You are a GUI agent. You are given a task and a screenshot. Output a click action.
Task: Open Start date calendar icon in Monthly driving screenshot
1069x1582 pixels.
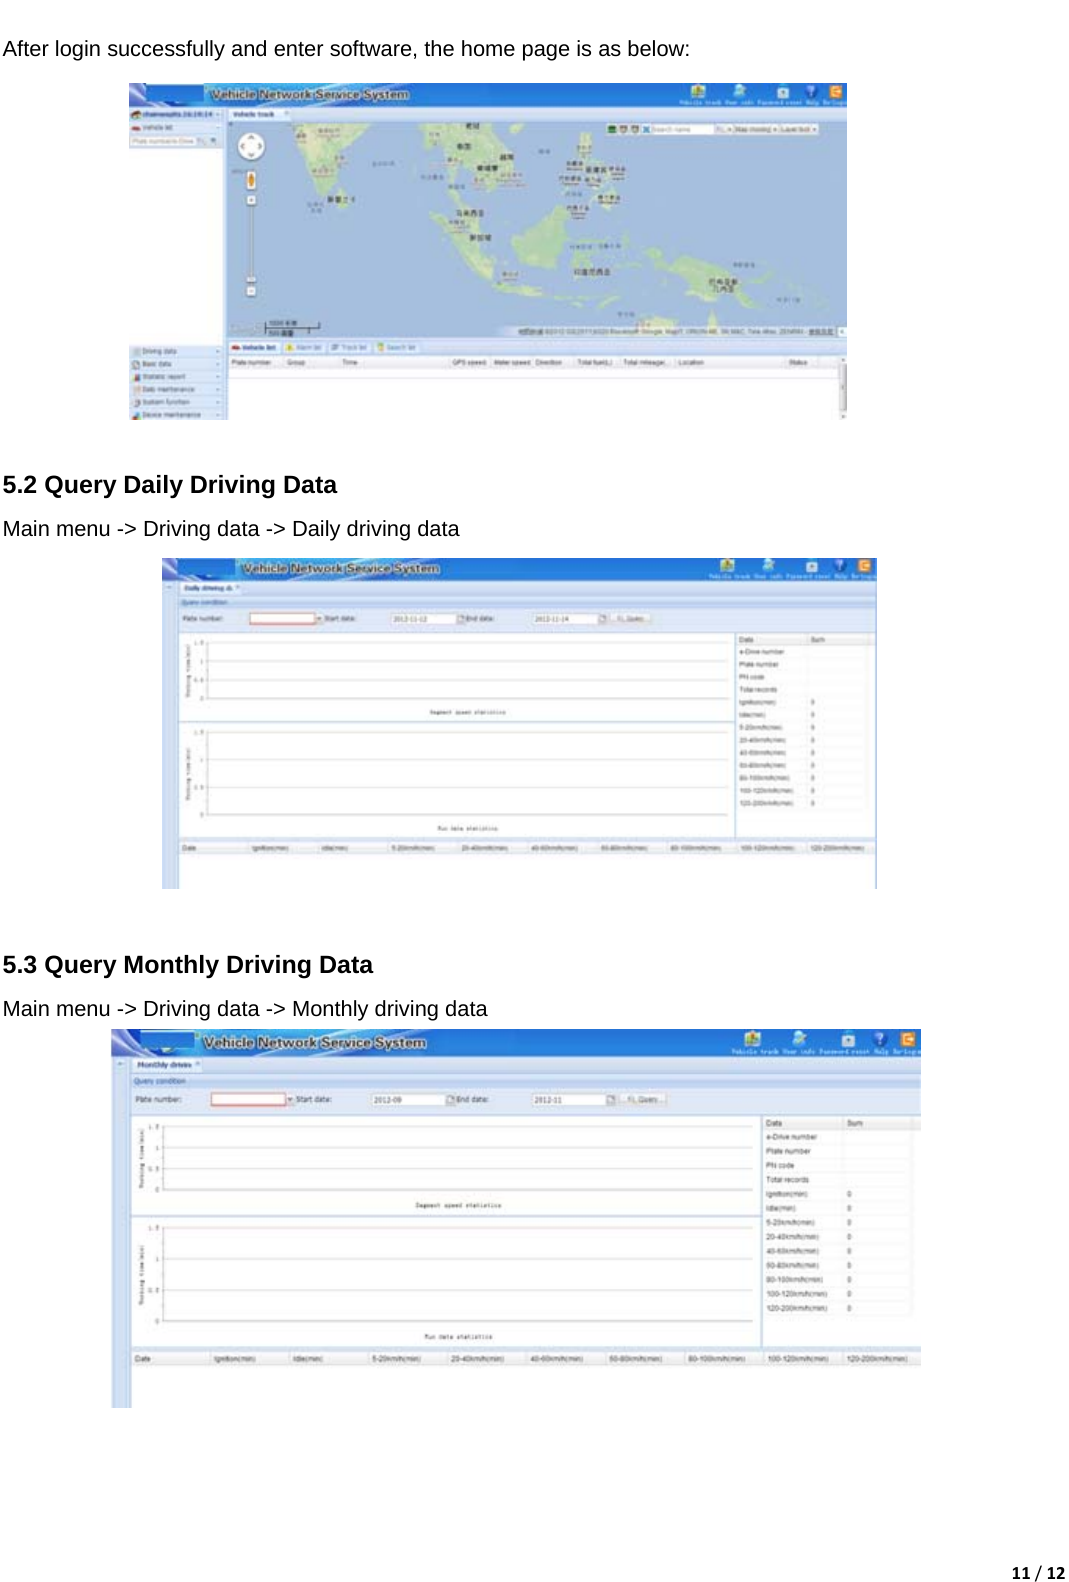point(450,1099)
